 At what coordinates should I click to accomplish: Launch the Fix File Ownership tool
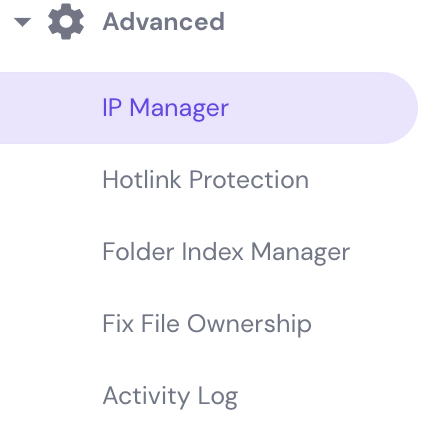[207, 324]
